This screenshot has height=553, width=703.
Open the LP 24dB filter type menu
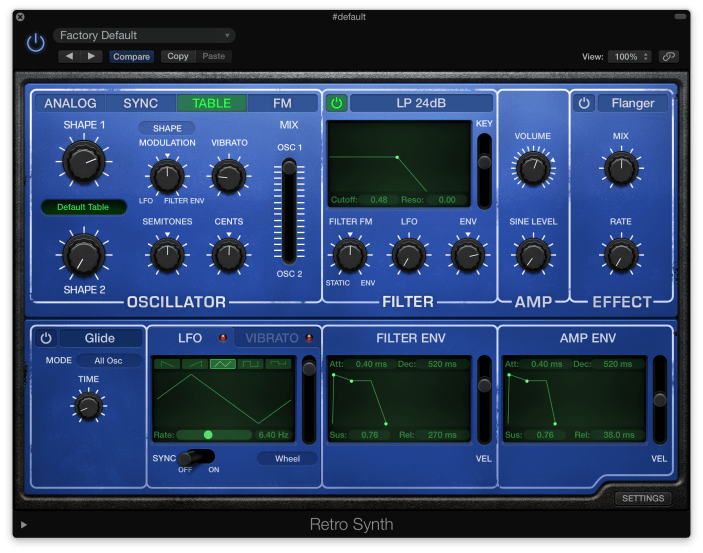coord(421,103)
